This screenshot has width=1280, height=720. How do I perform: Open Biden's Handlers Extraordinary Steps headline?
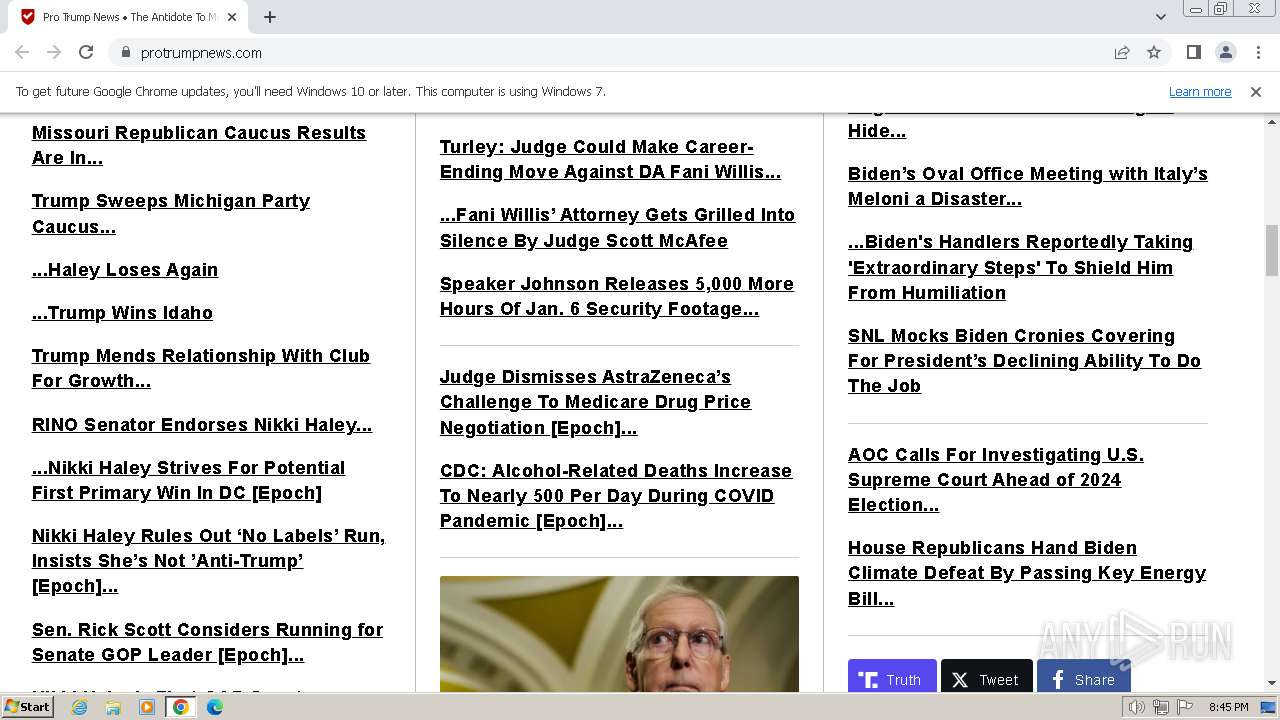tap(1020, 267)
